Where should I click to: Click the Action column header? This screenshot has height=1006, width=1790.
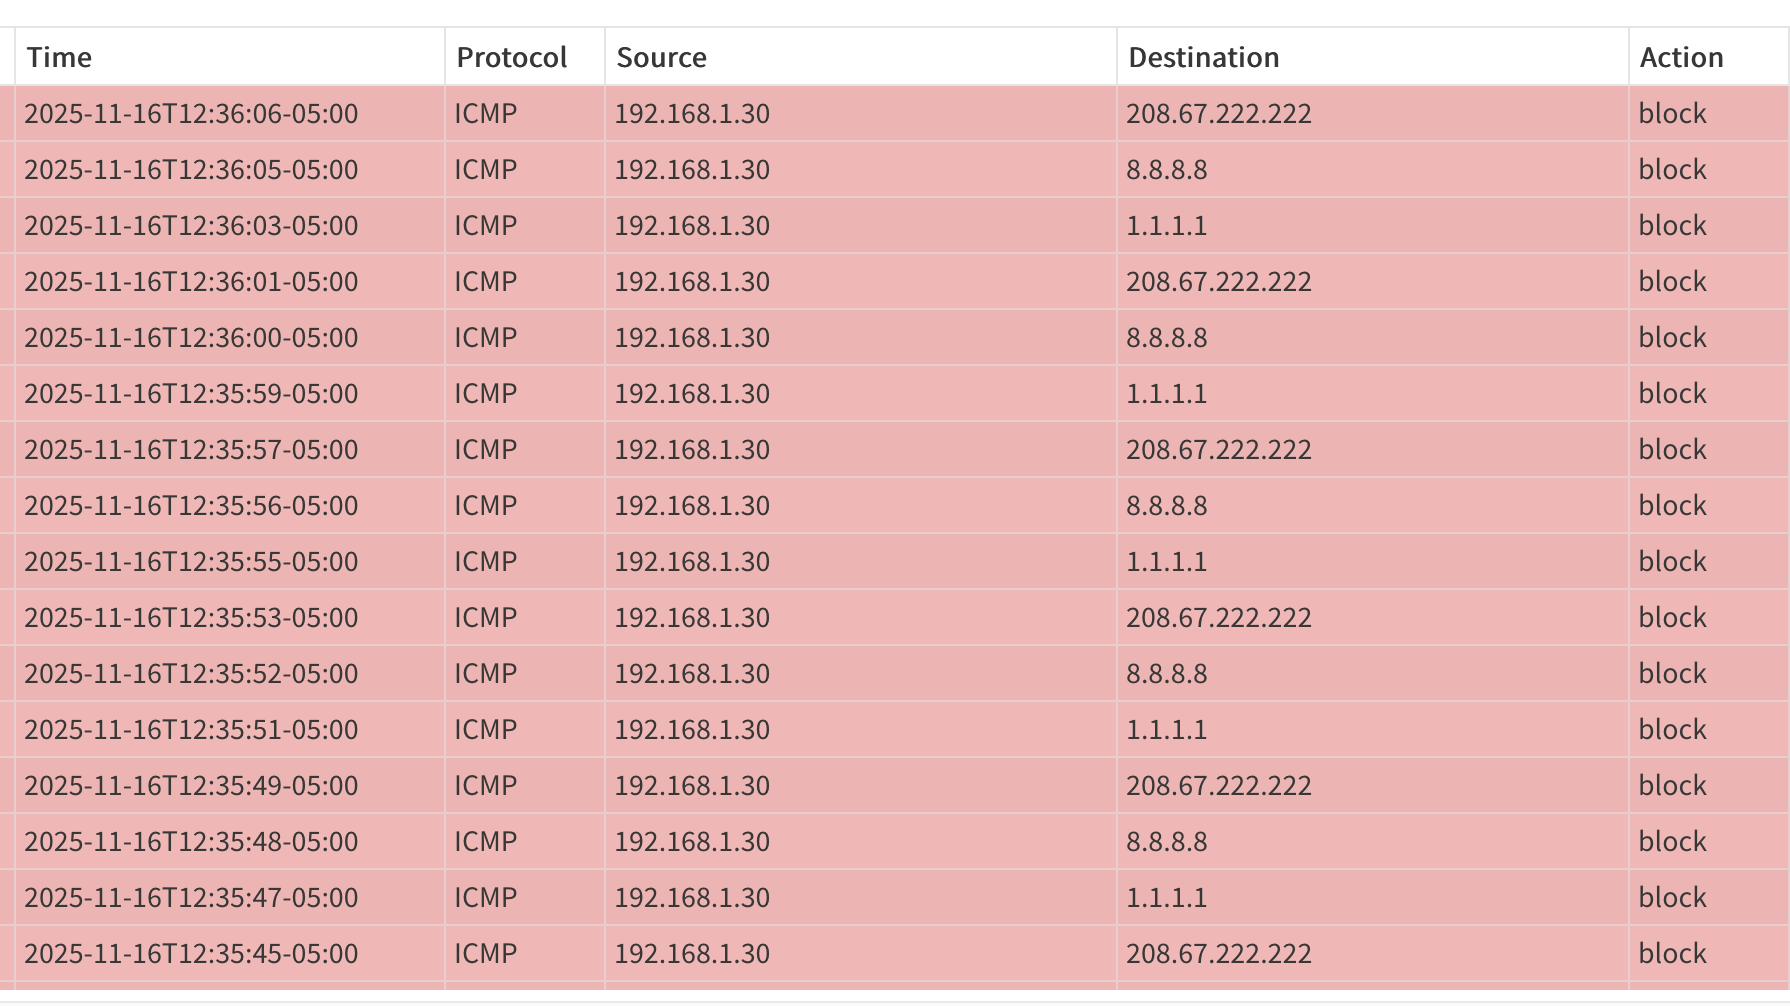tap(1681, 58)
